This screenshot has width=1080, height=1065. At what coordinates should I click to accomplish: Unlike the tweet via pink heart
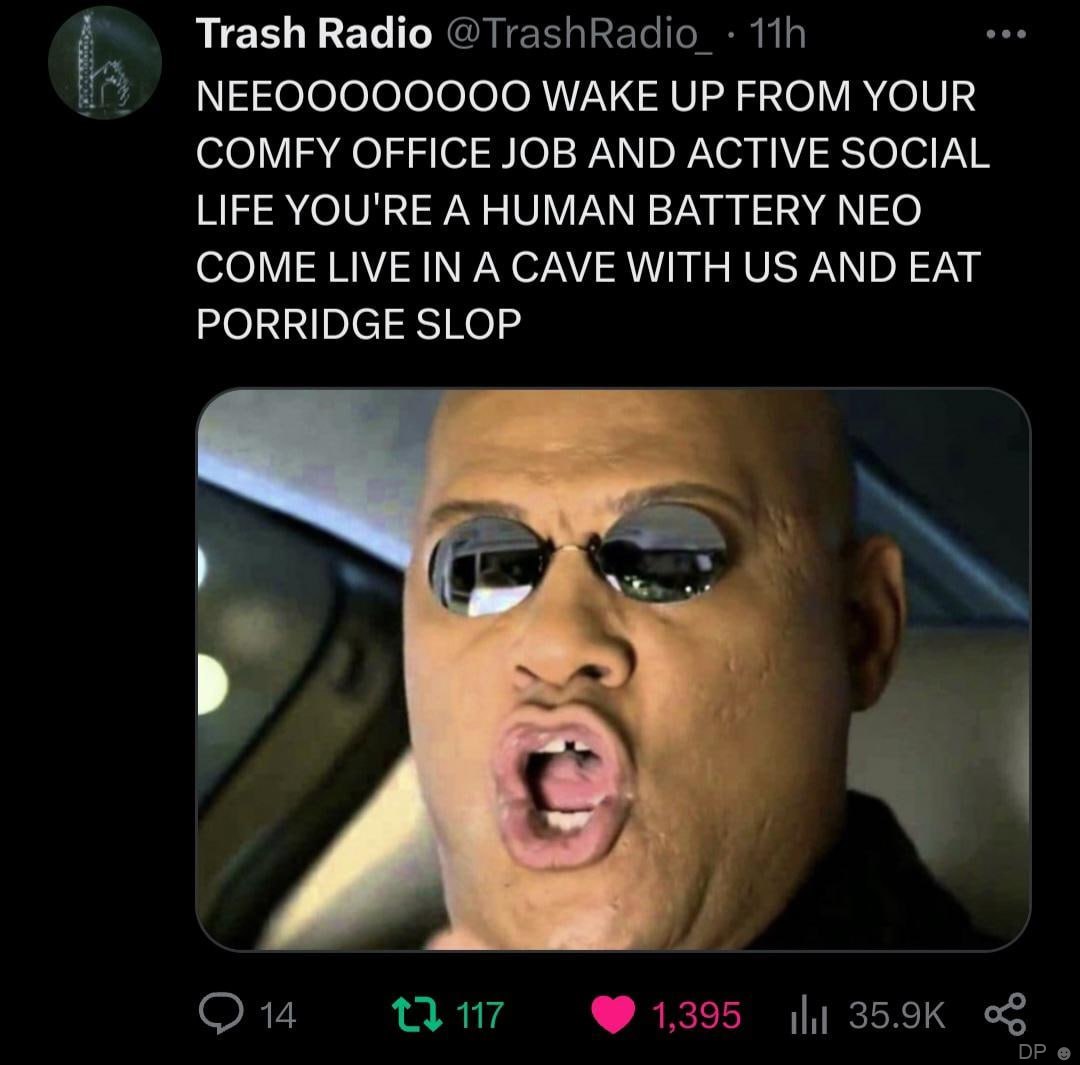(x=612, y=1015)
